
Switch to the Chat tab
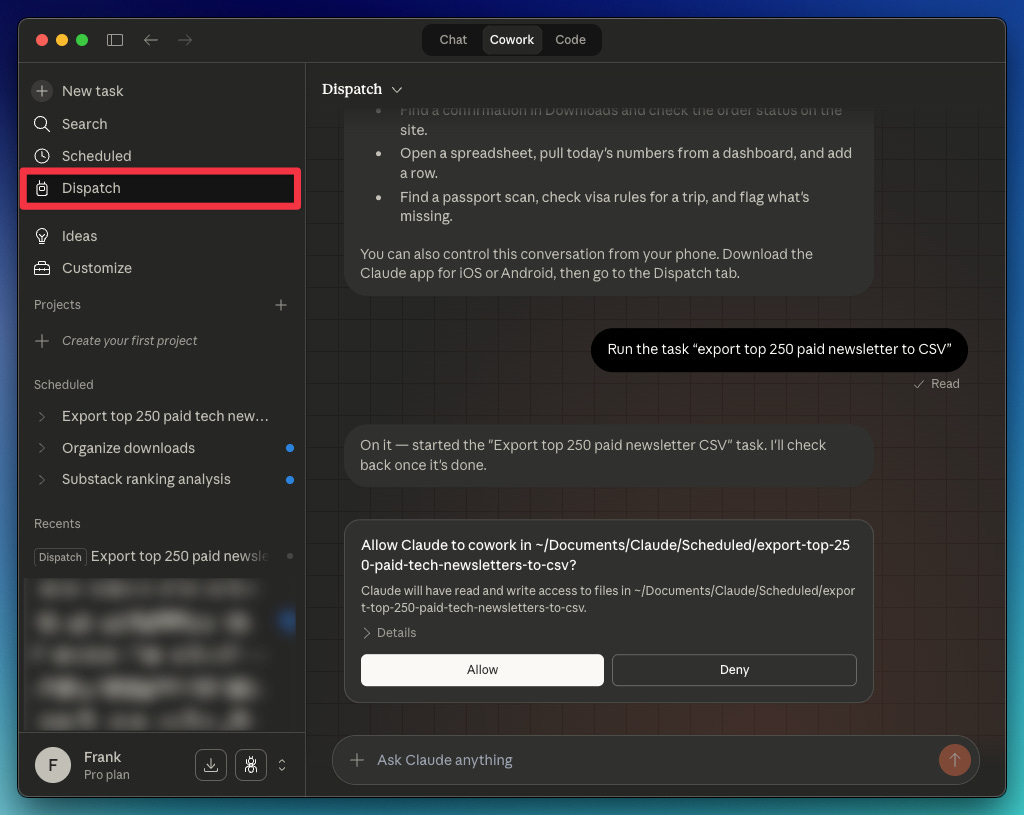click(453, 40)
